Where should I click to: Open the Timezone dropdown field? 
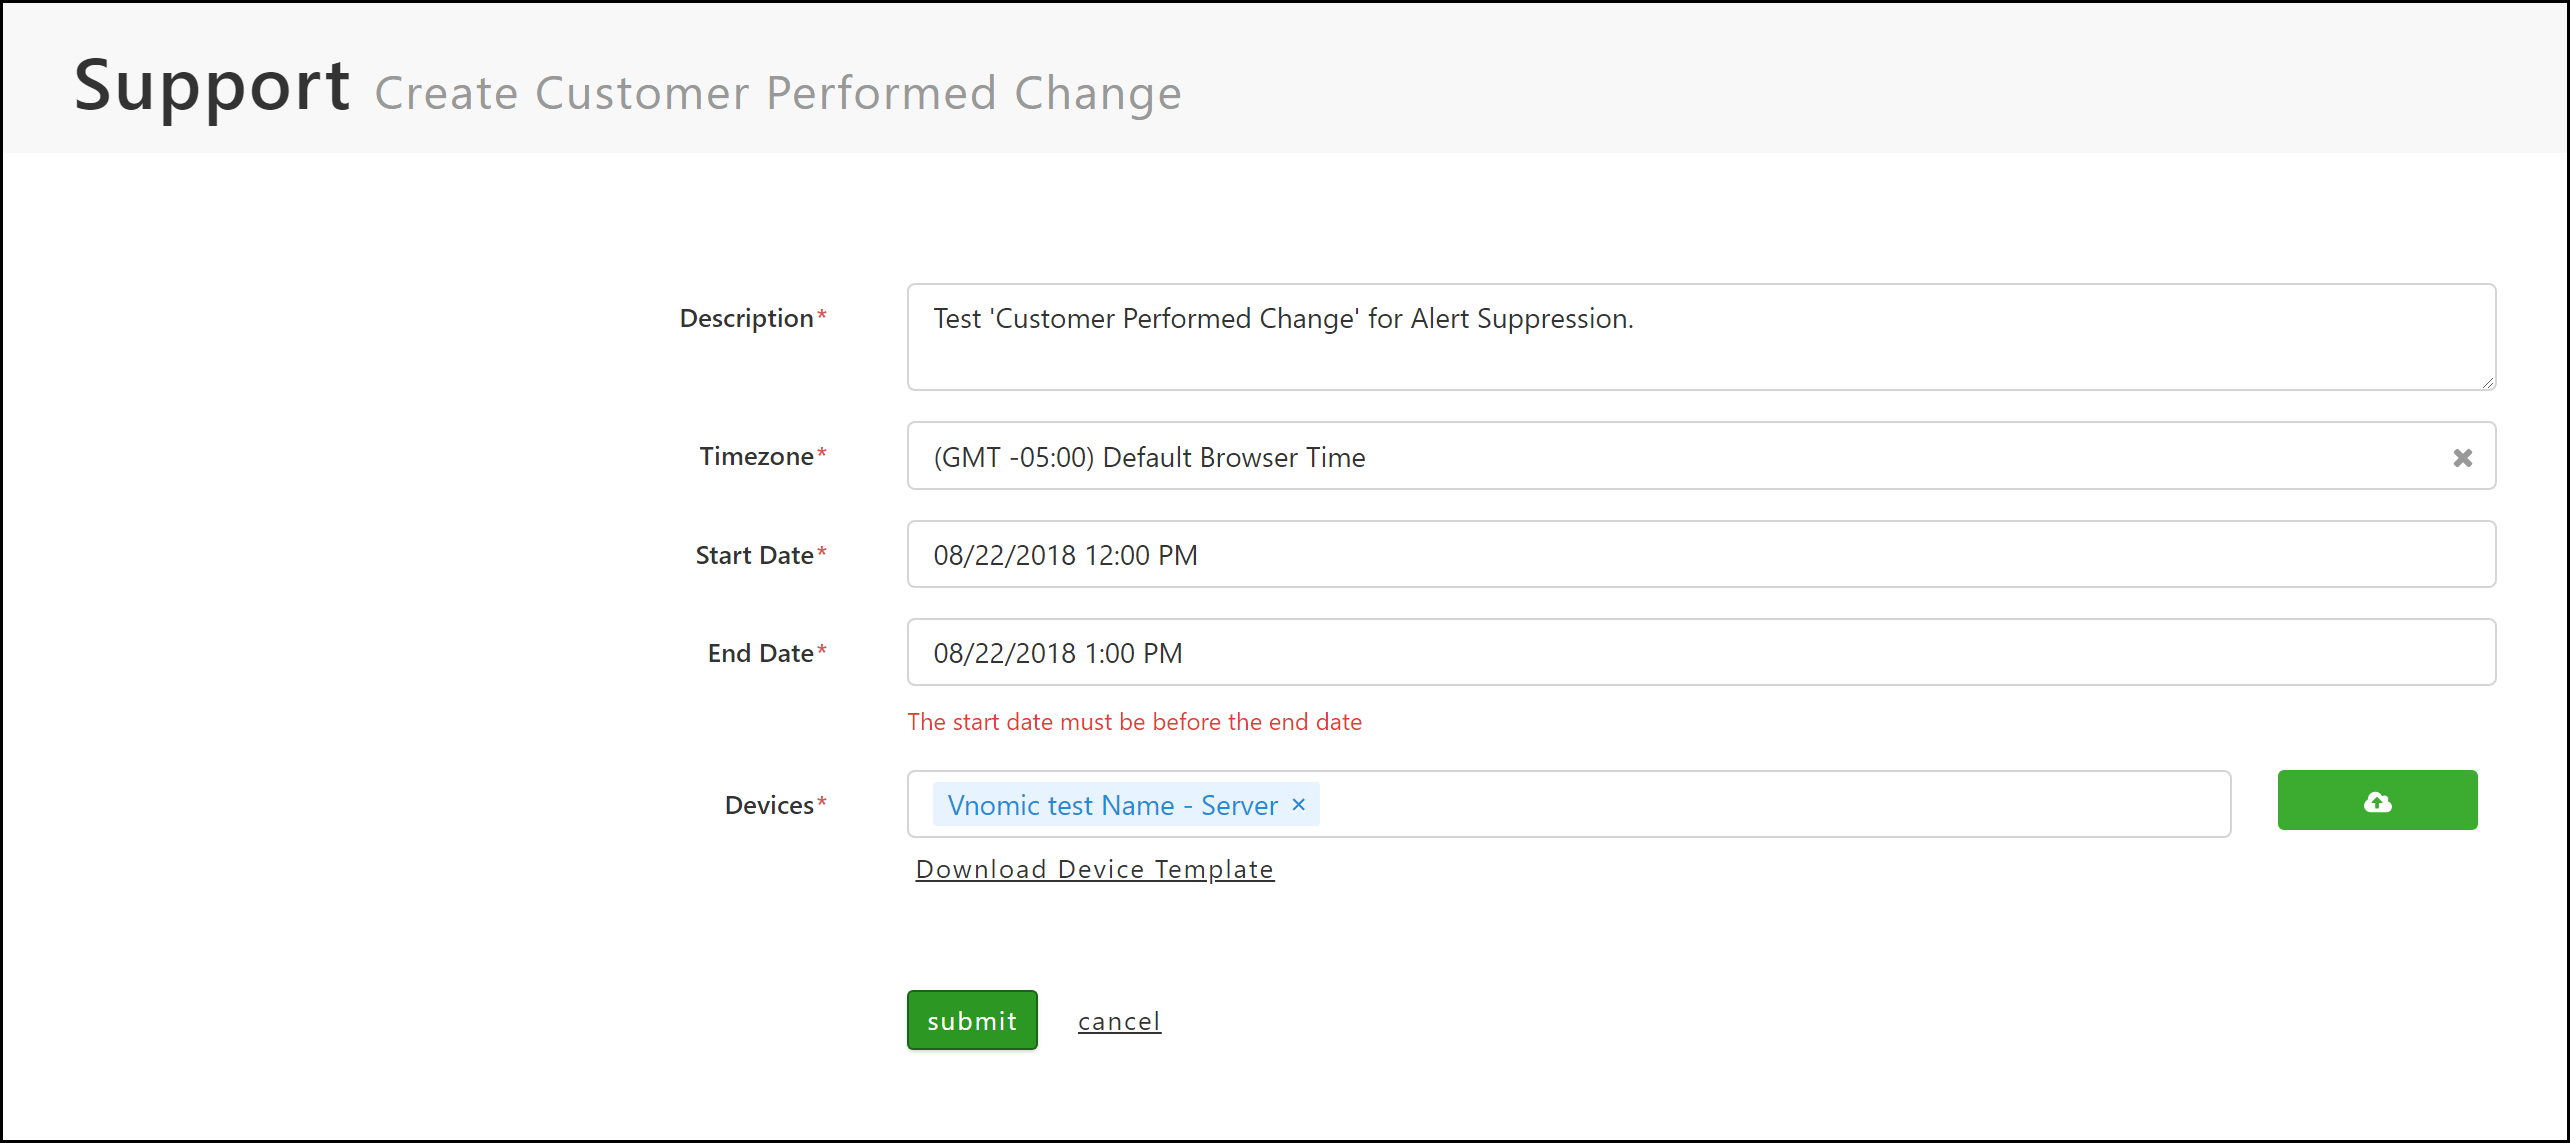(x=1701, y=456)
